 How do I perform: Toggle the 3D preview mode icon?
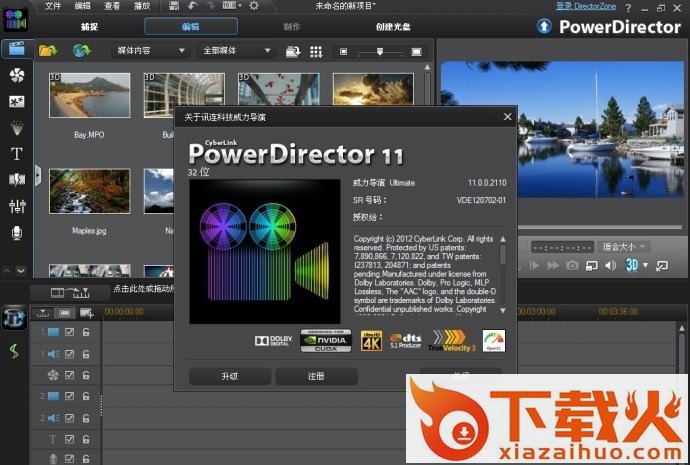pyautogui.click(x=631, y=265)
